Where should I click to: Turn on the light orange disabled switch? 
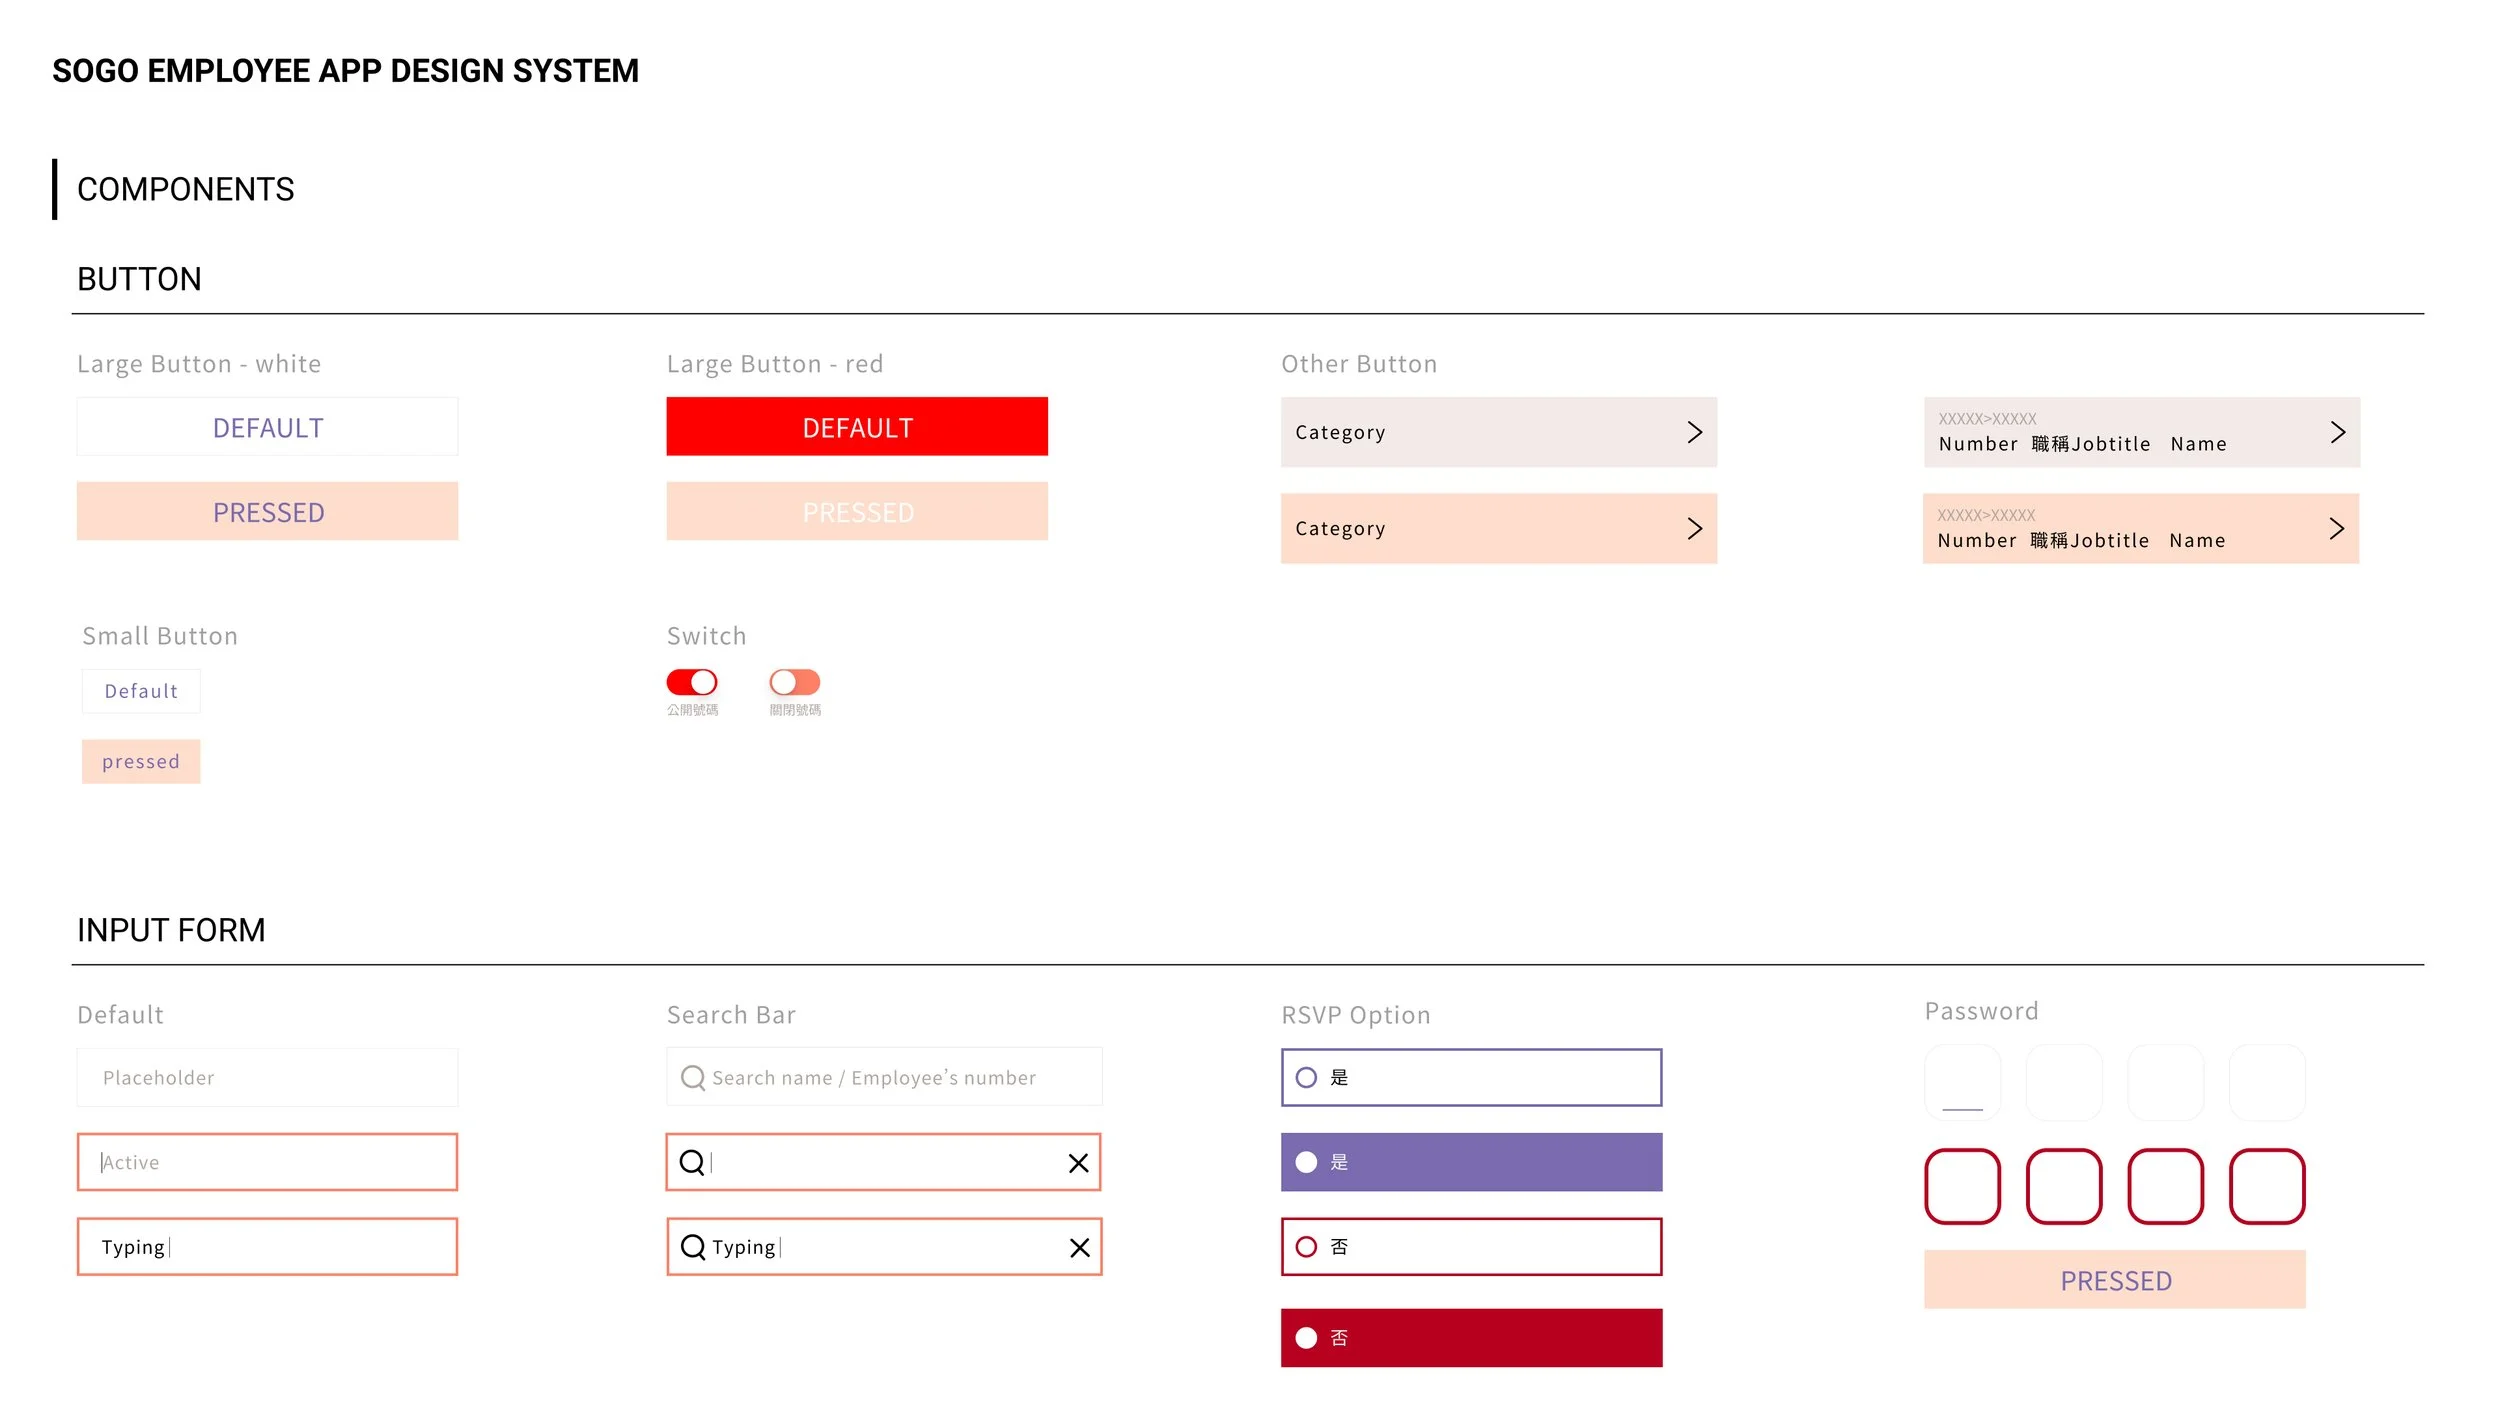point(794,682)
